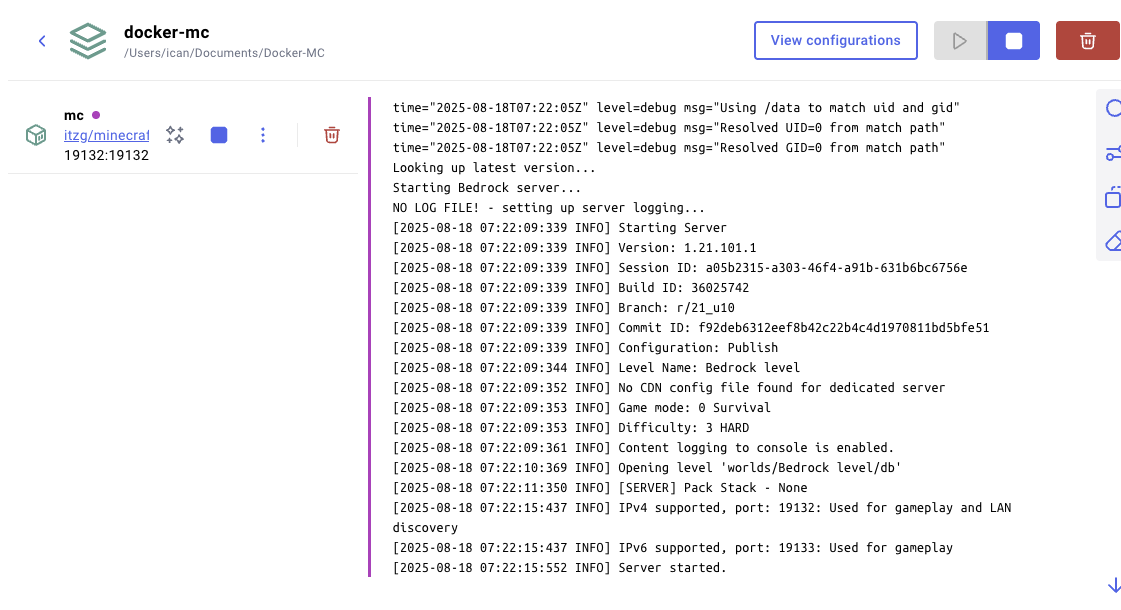Click the 'Resolved UID=0' log line
The image size is (1121, 610).
point(668,128)
